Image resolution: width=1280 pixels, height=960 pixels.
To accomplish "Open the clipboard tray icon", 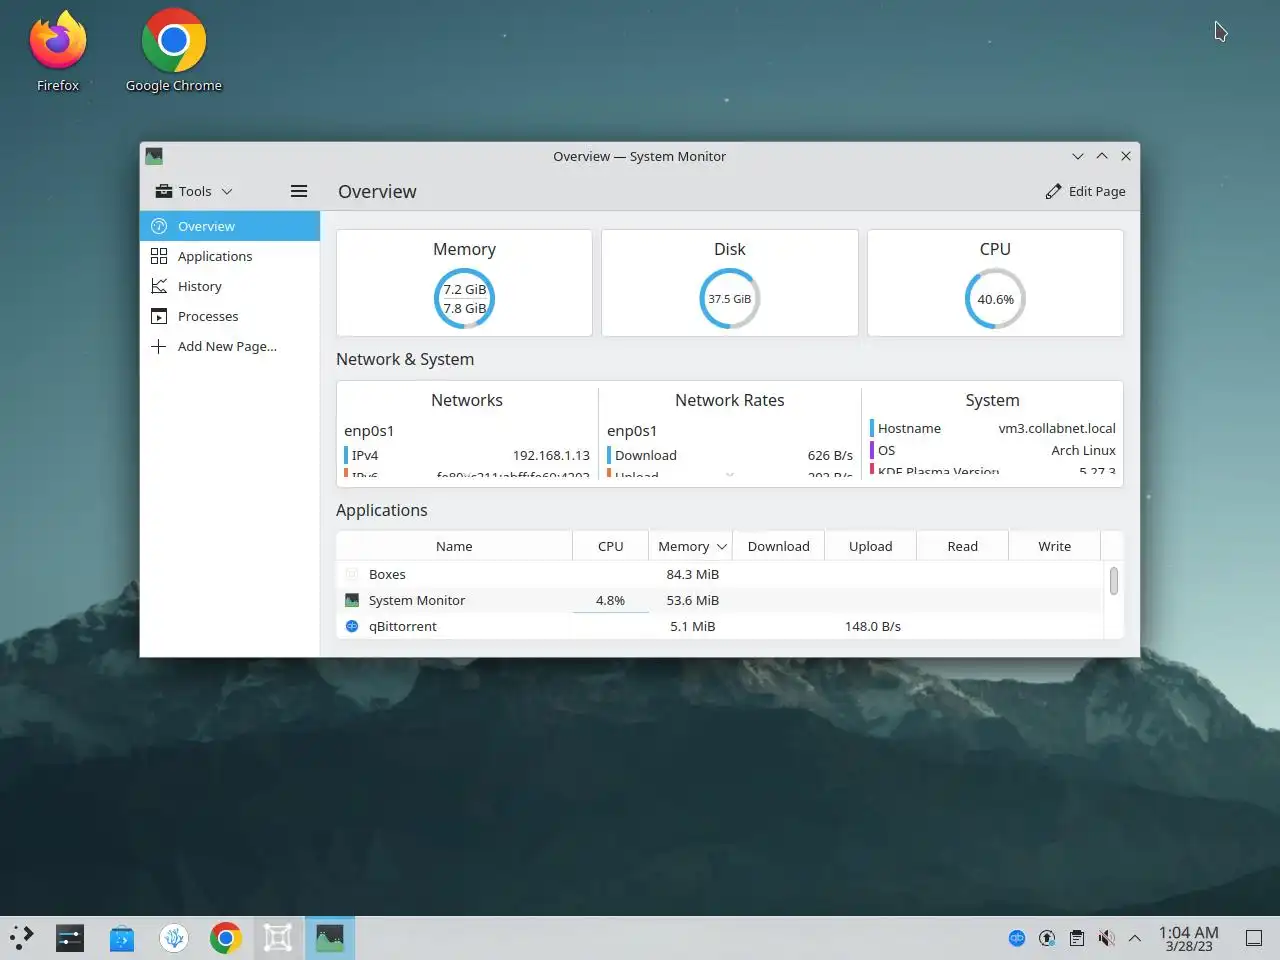I will click(1077, 938).
